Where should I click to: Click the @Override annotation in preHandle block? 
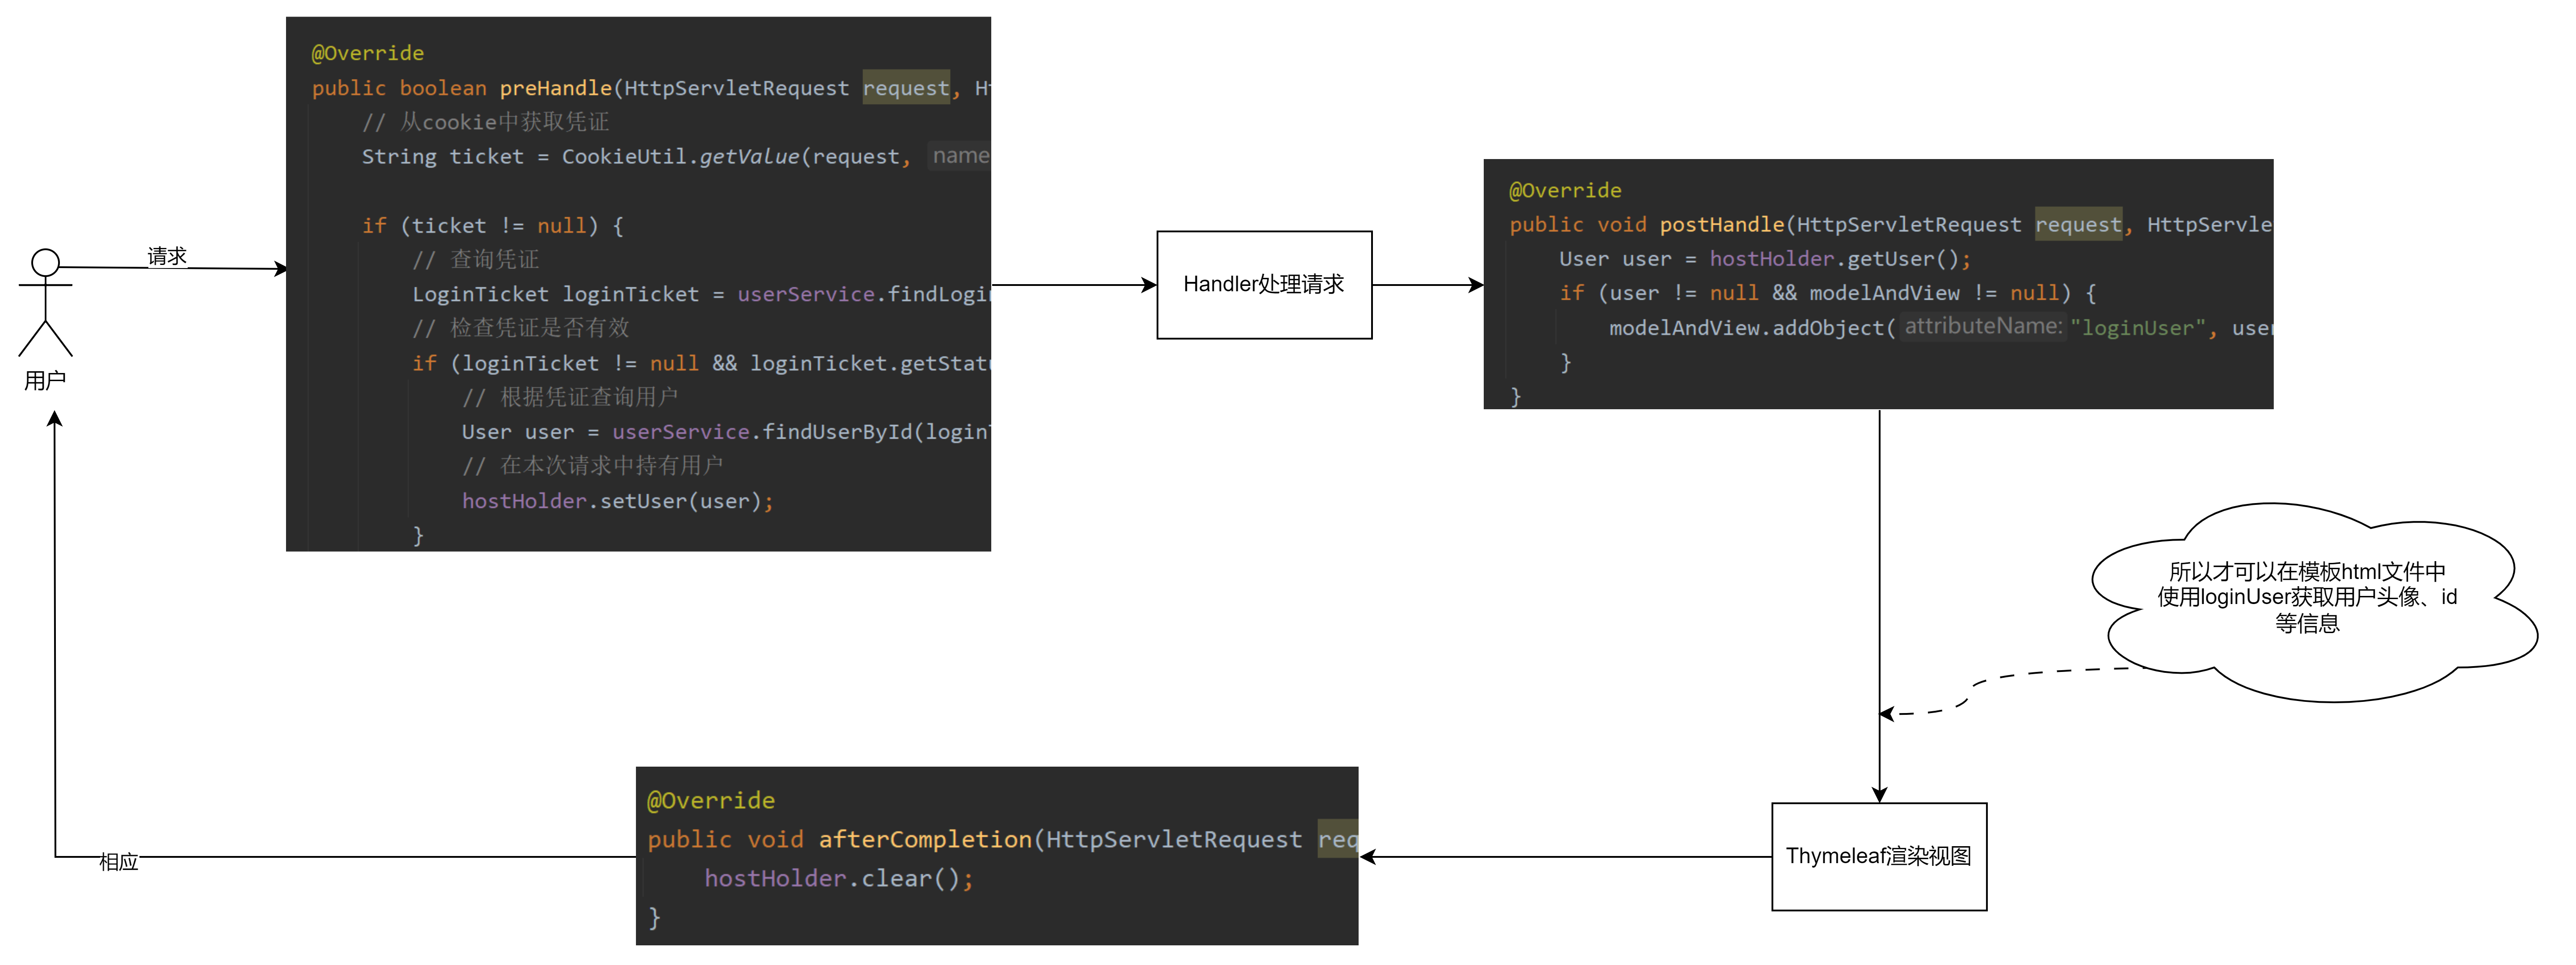368,53
